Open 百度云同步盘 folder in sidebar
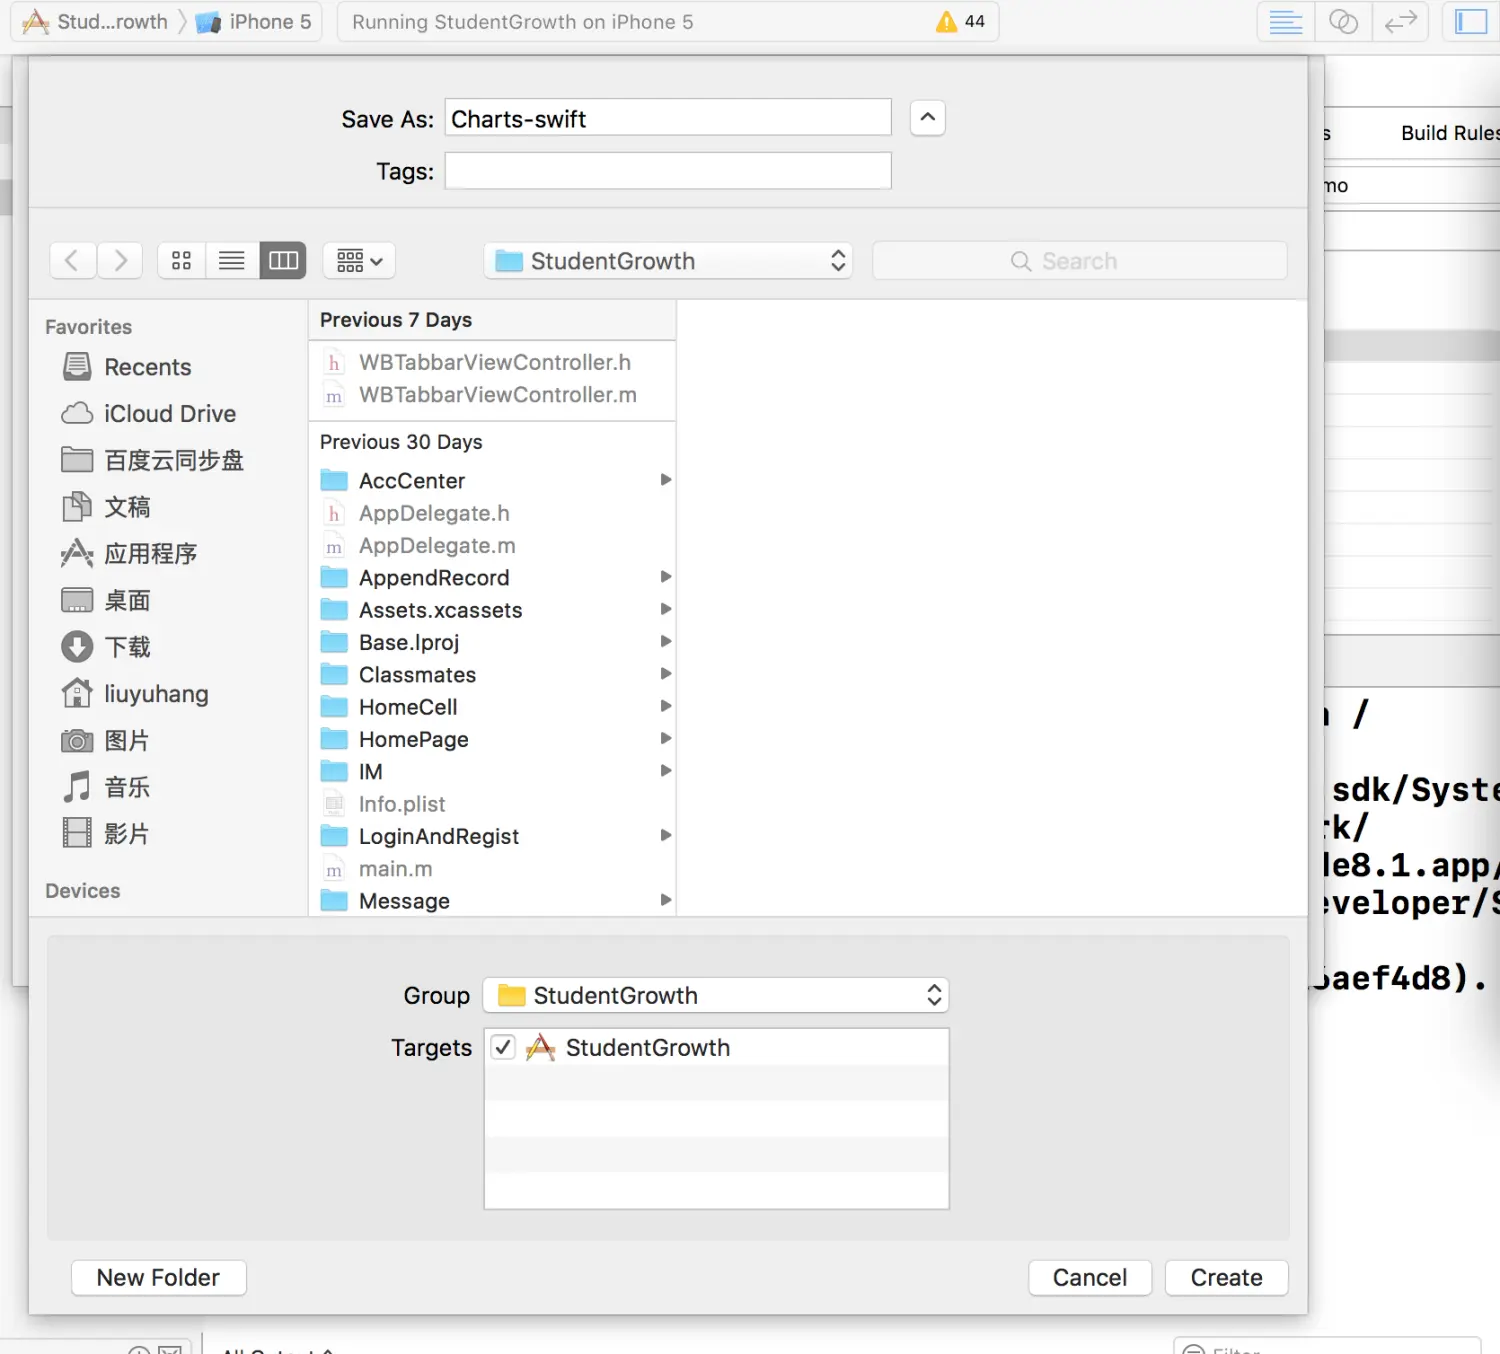The width and height of the screenshot is (1500, 1354). 152,460
